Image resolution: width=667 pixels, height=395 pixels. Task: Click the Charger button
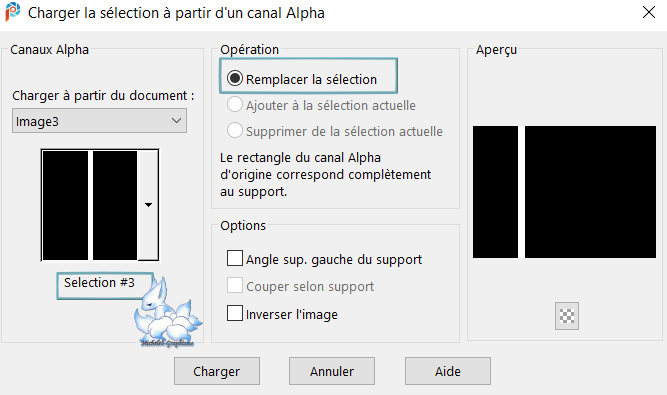click(217, 371)
